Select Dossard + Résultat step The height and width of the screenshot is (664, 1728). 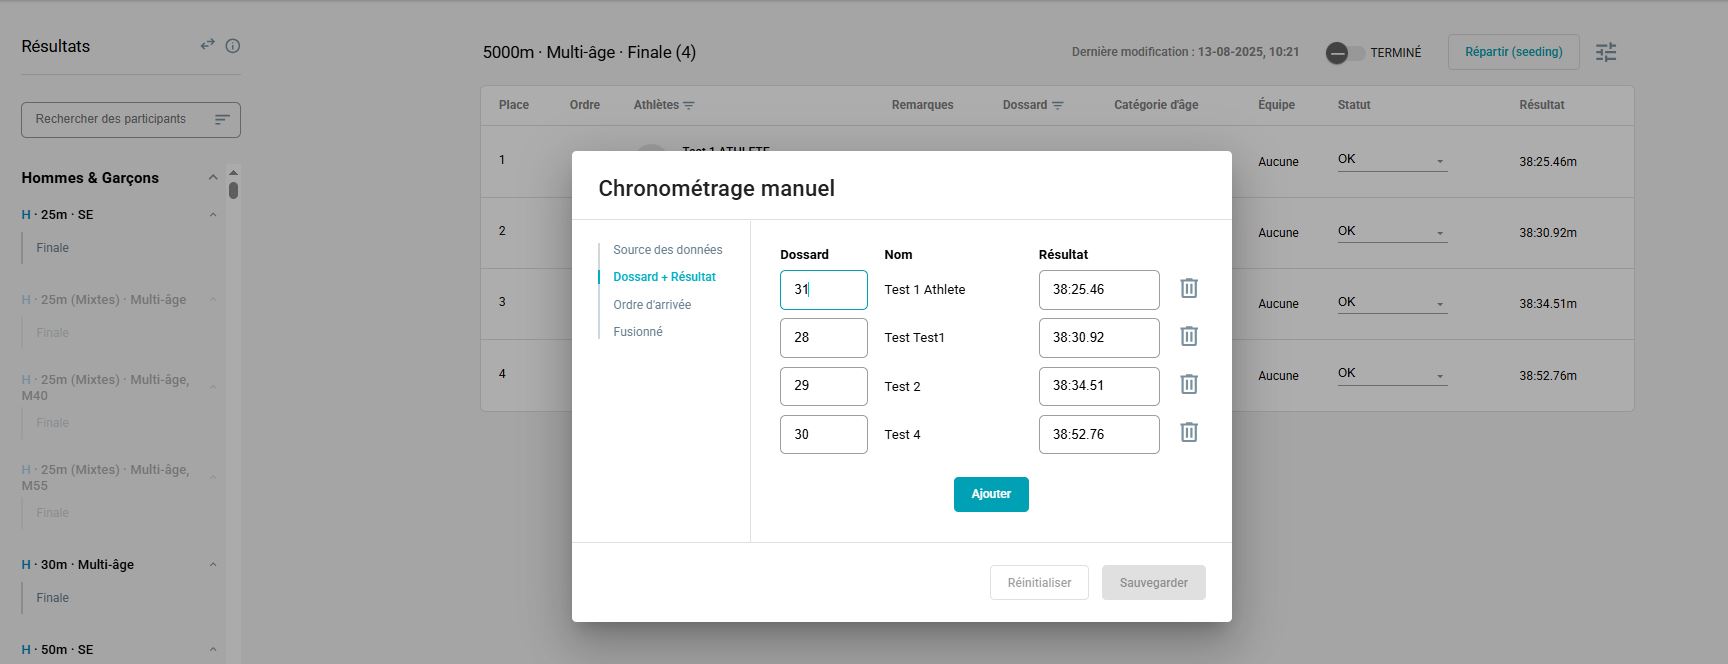(x=664, y=277)
